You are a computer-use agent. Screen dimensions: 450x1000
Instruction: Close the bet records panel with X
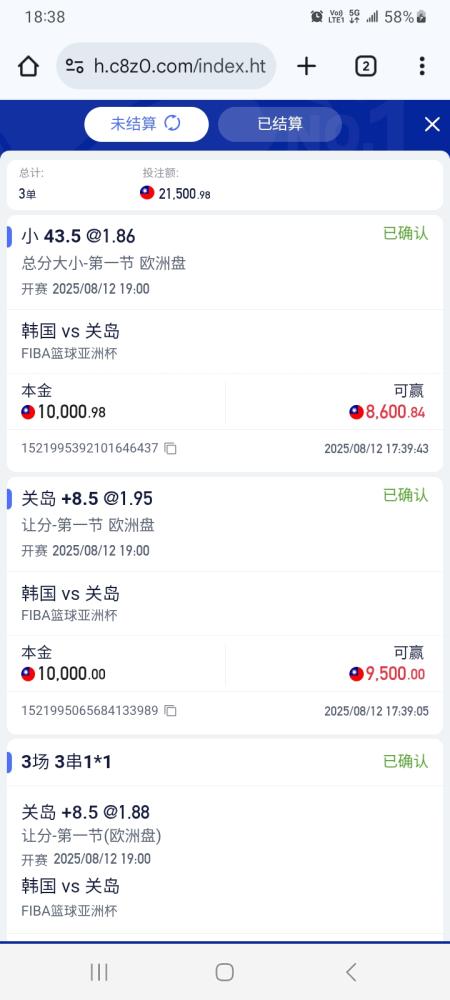click(432, 124)
